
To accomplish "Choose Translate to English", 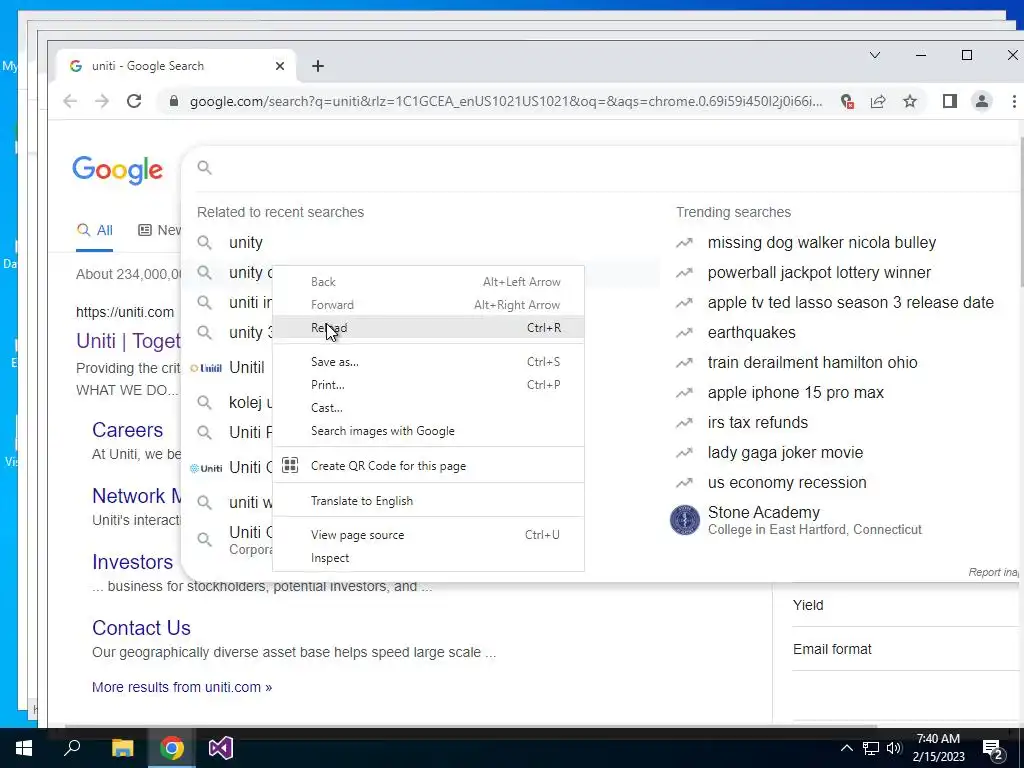I will [428, 500].
